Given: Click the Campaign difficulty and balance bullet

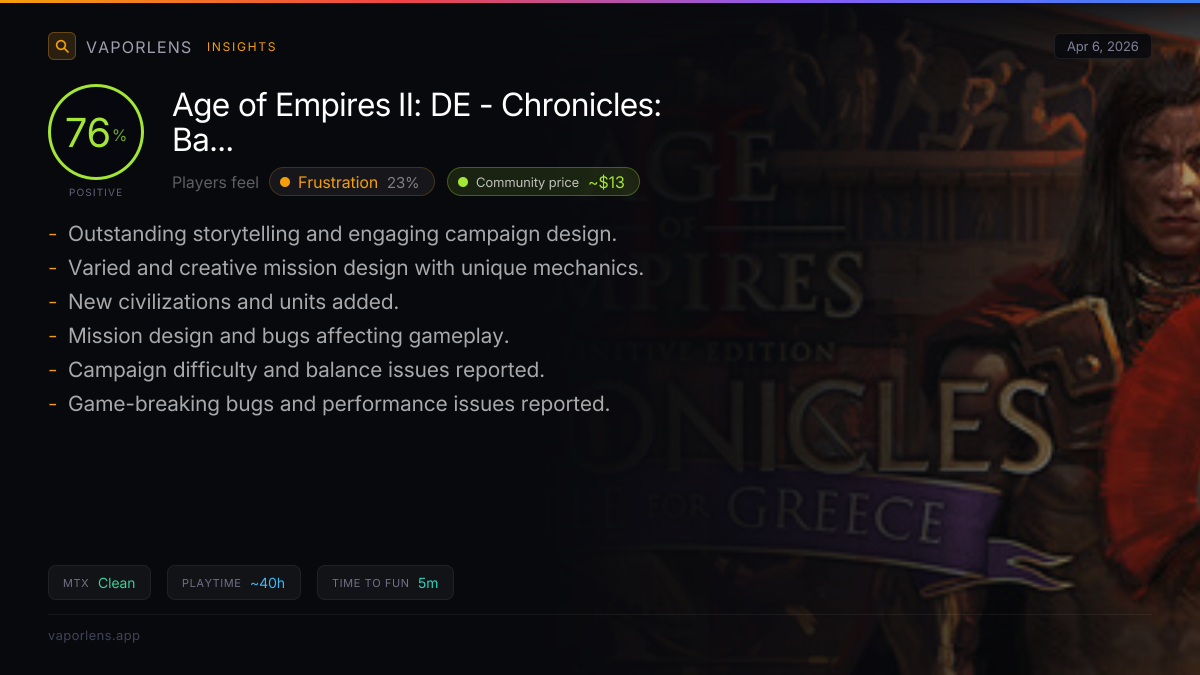Looking at the screenshot, I should [306, 370].
